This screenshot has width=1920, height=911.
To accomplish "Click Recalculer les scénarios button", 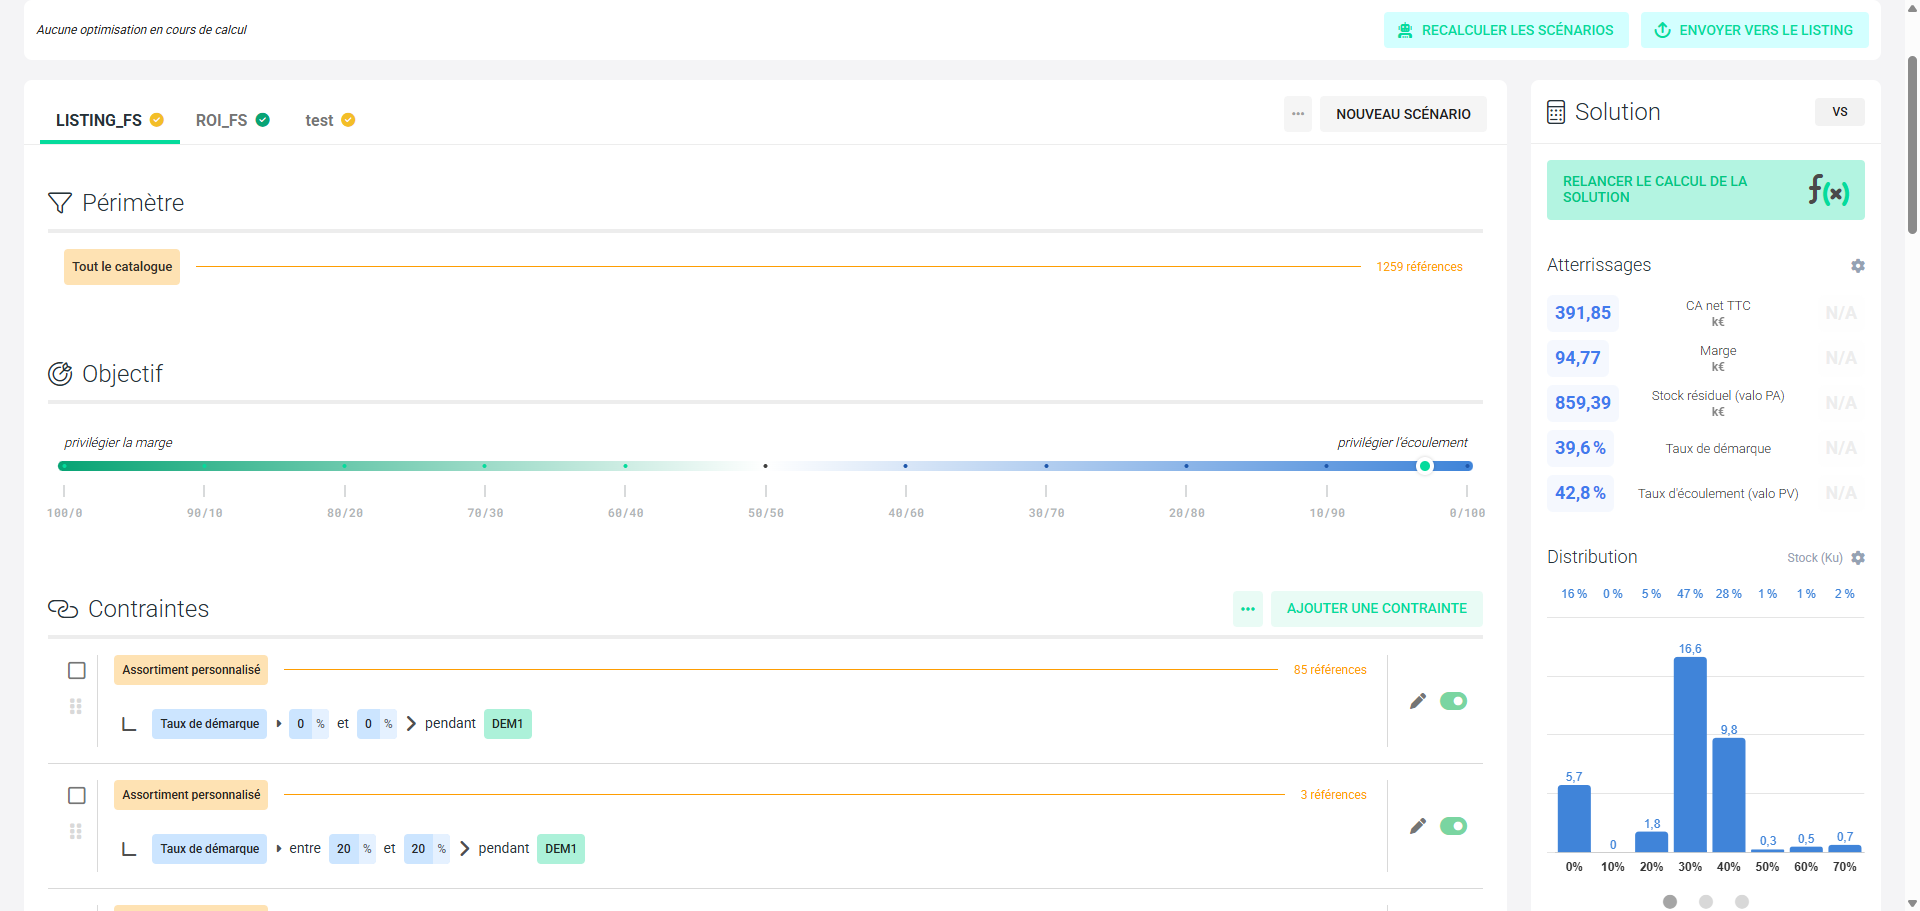I will tap(1505, 30).
